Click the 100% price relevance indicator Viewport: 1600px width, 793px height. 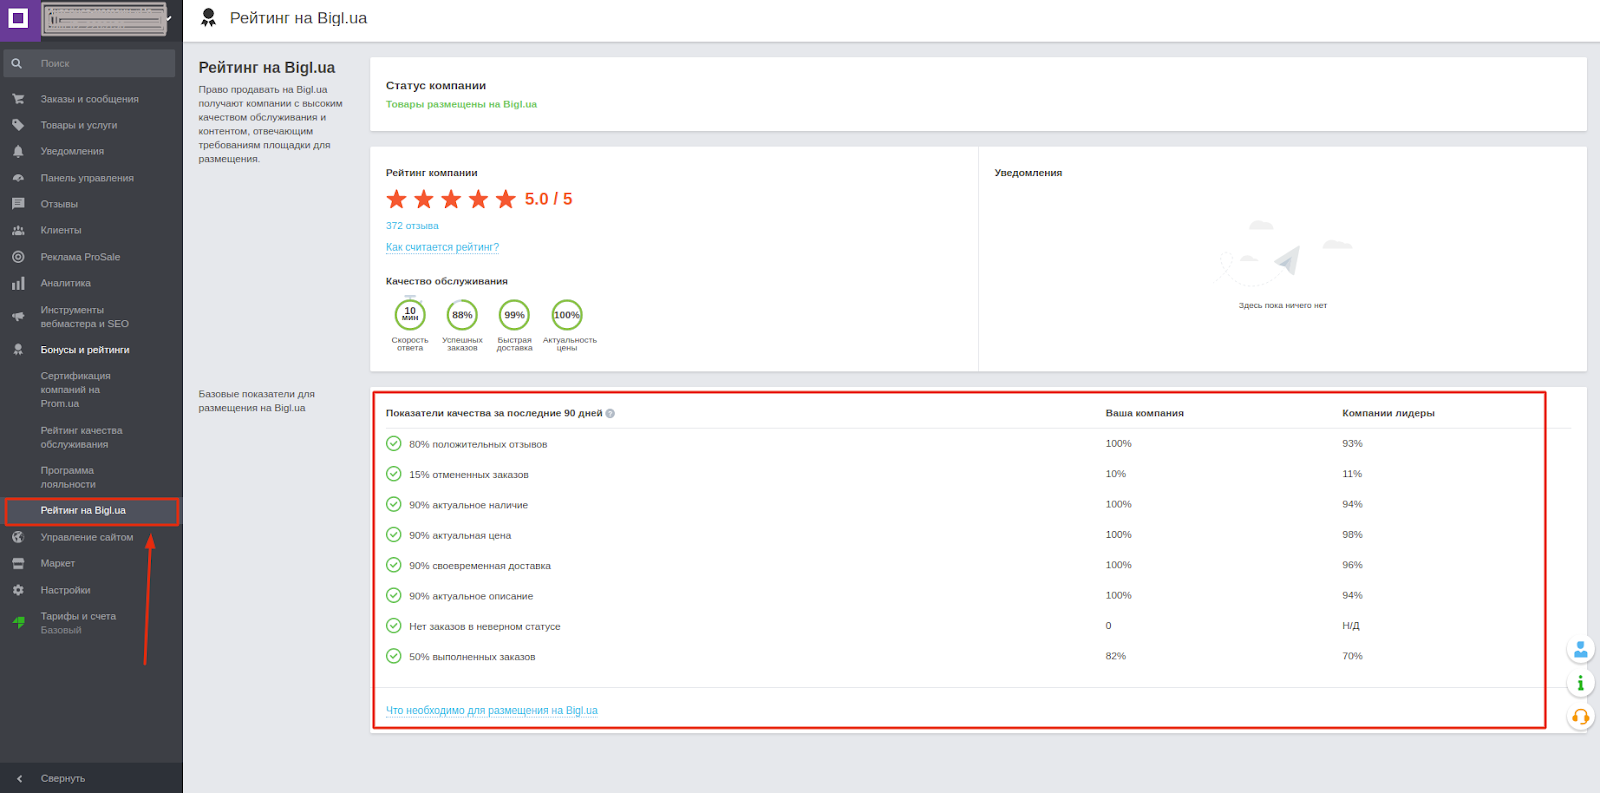(x=567, y=315)
